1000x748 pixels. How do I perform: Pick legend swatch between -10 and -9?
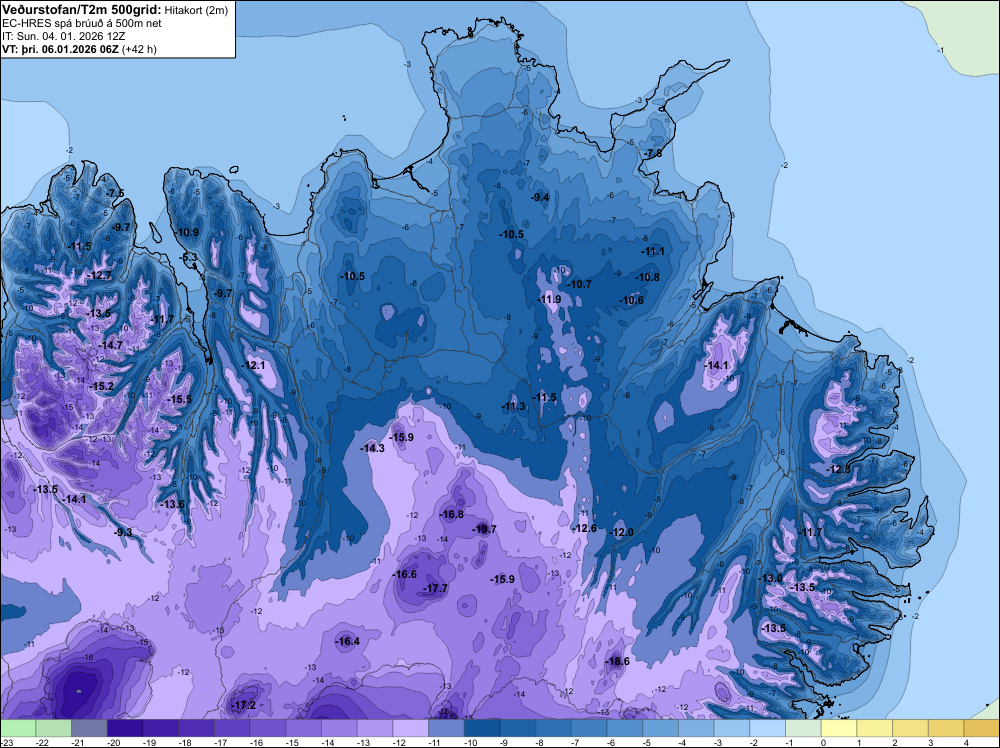(x=482, y=728)
